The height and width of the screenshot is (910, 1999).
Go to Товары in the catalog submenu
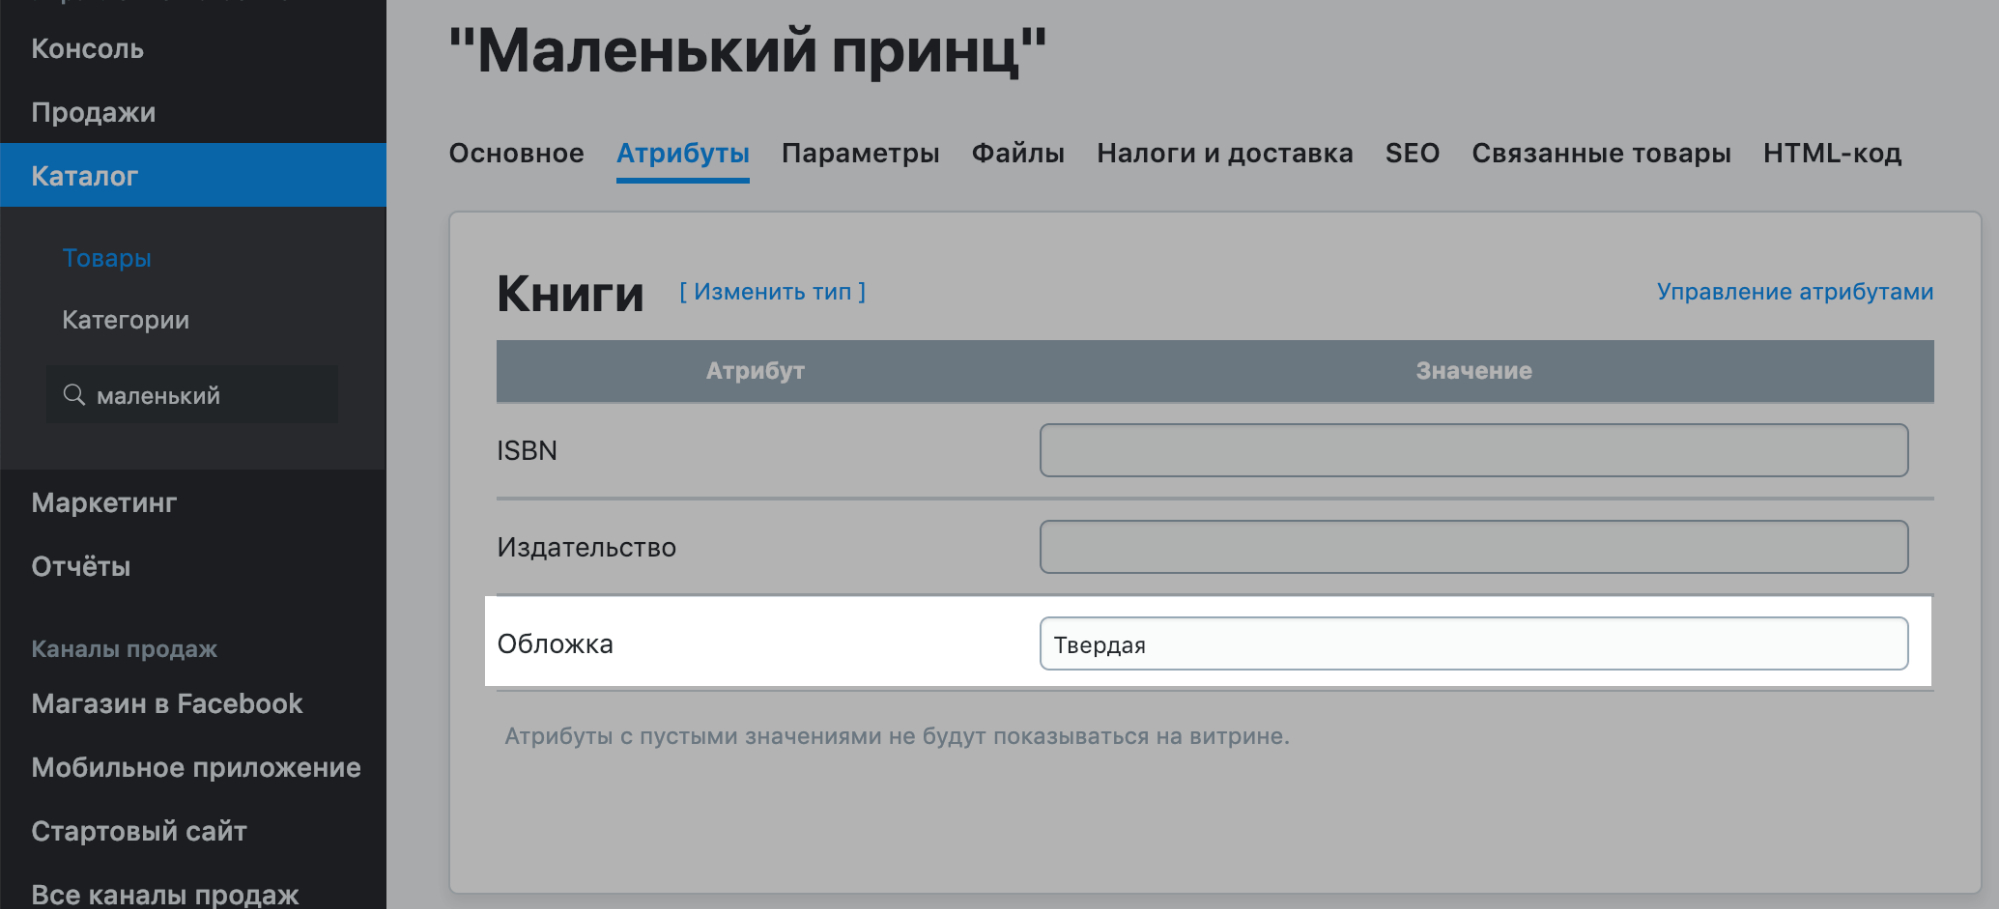(107, 258)
